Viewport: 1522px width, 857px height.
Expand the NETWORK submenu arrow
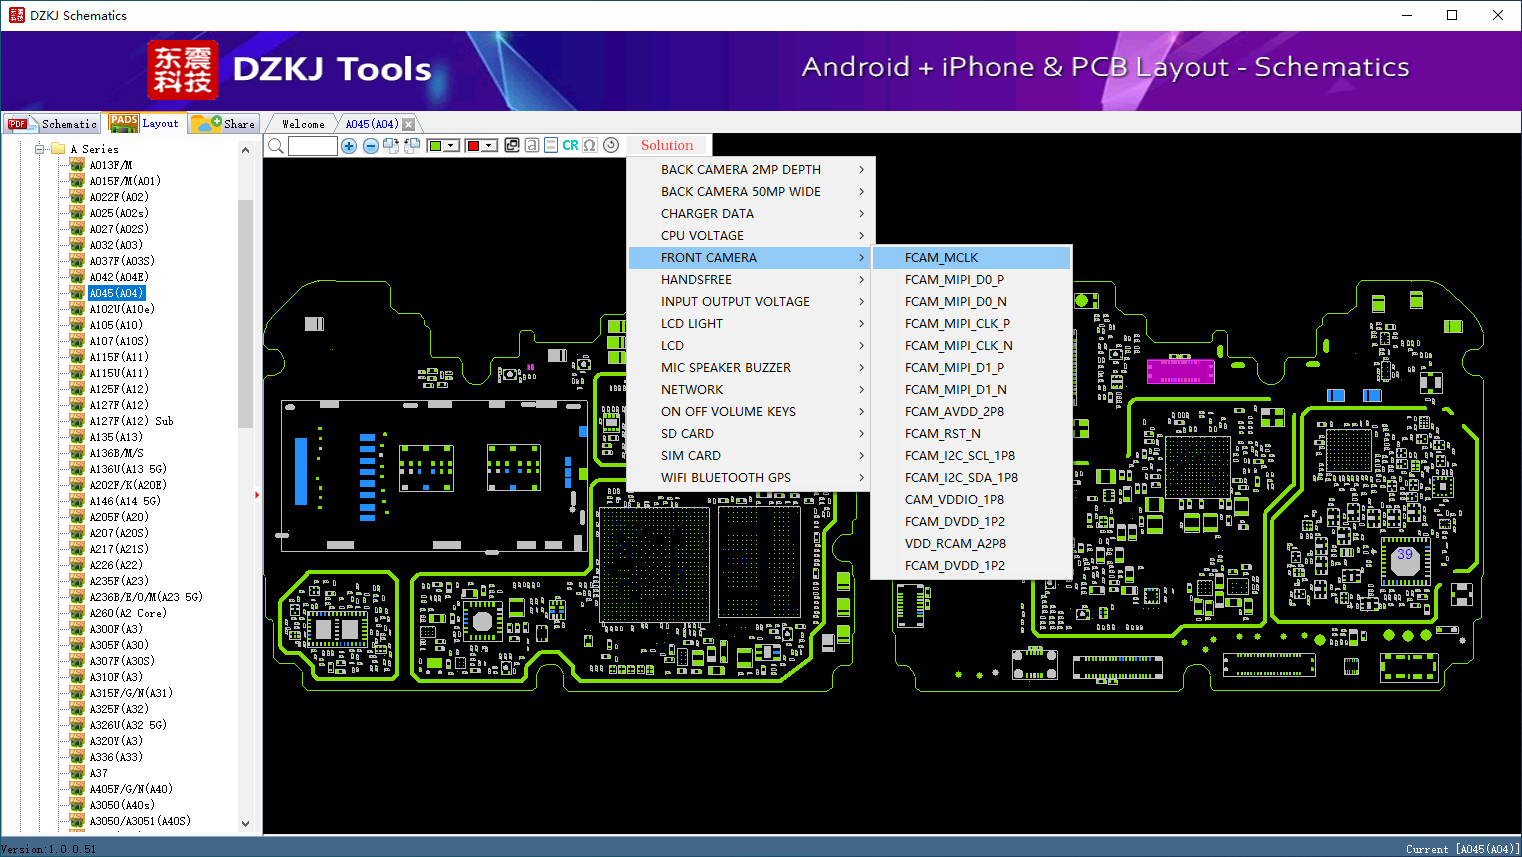[x=861, y=390]
